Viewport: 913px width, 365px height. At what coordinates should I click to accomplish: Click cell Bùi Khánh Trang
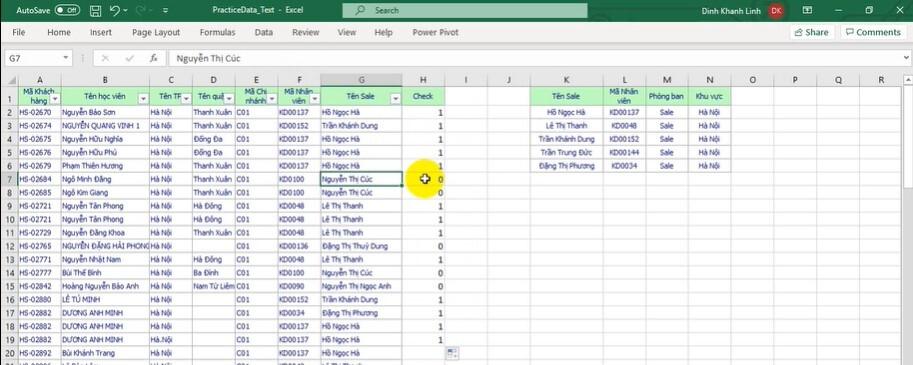105,353
